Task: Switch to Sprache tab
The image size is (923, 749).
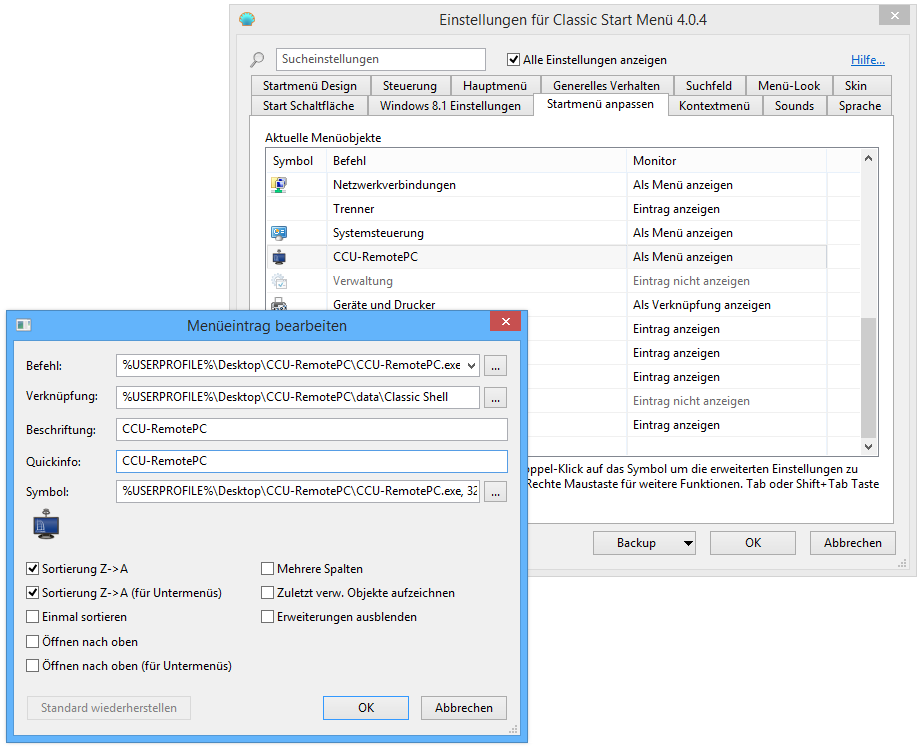Action: (x=860, y=106)
